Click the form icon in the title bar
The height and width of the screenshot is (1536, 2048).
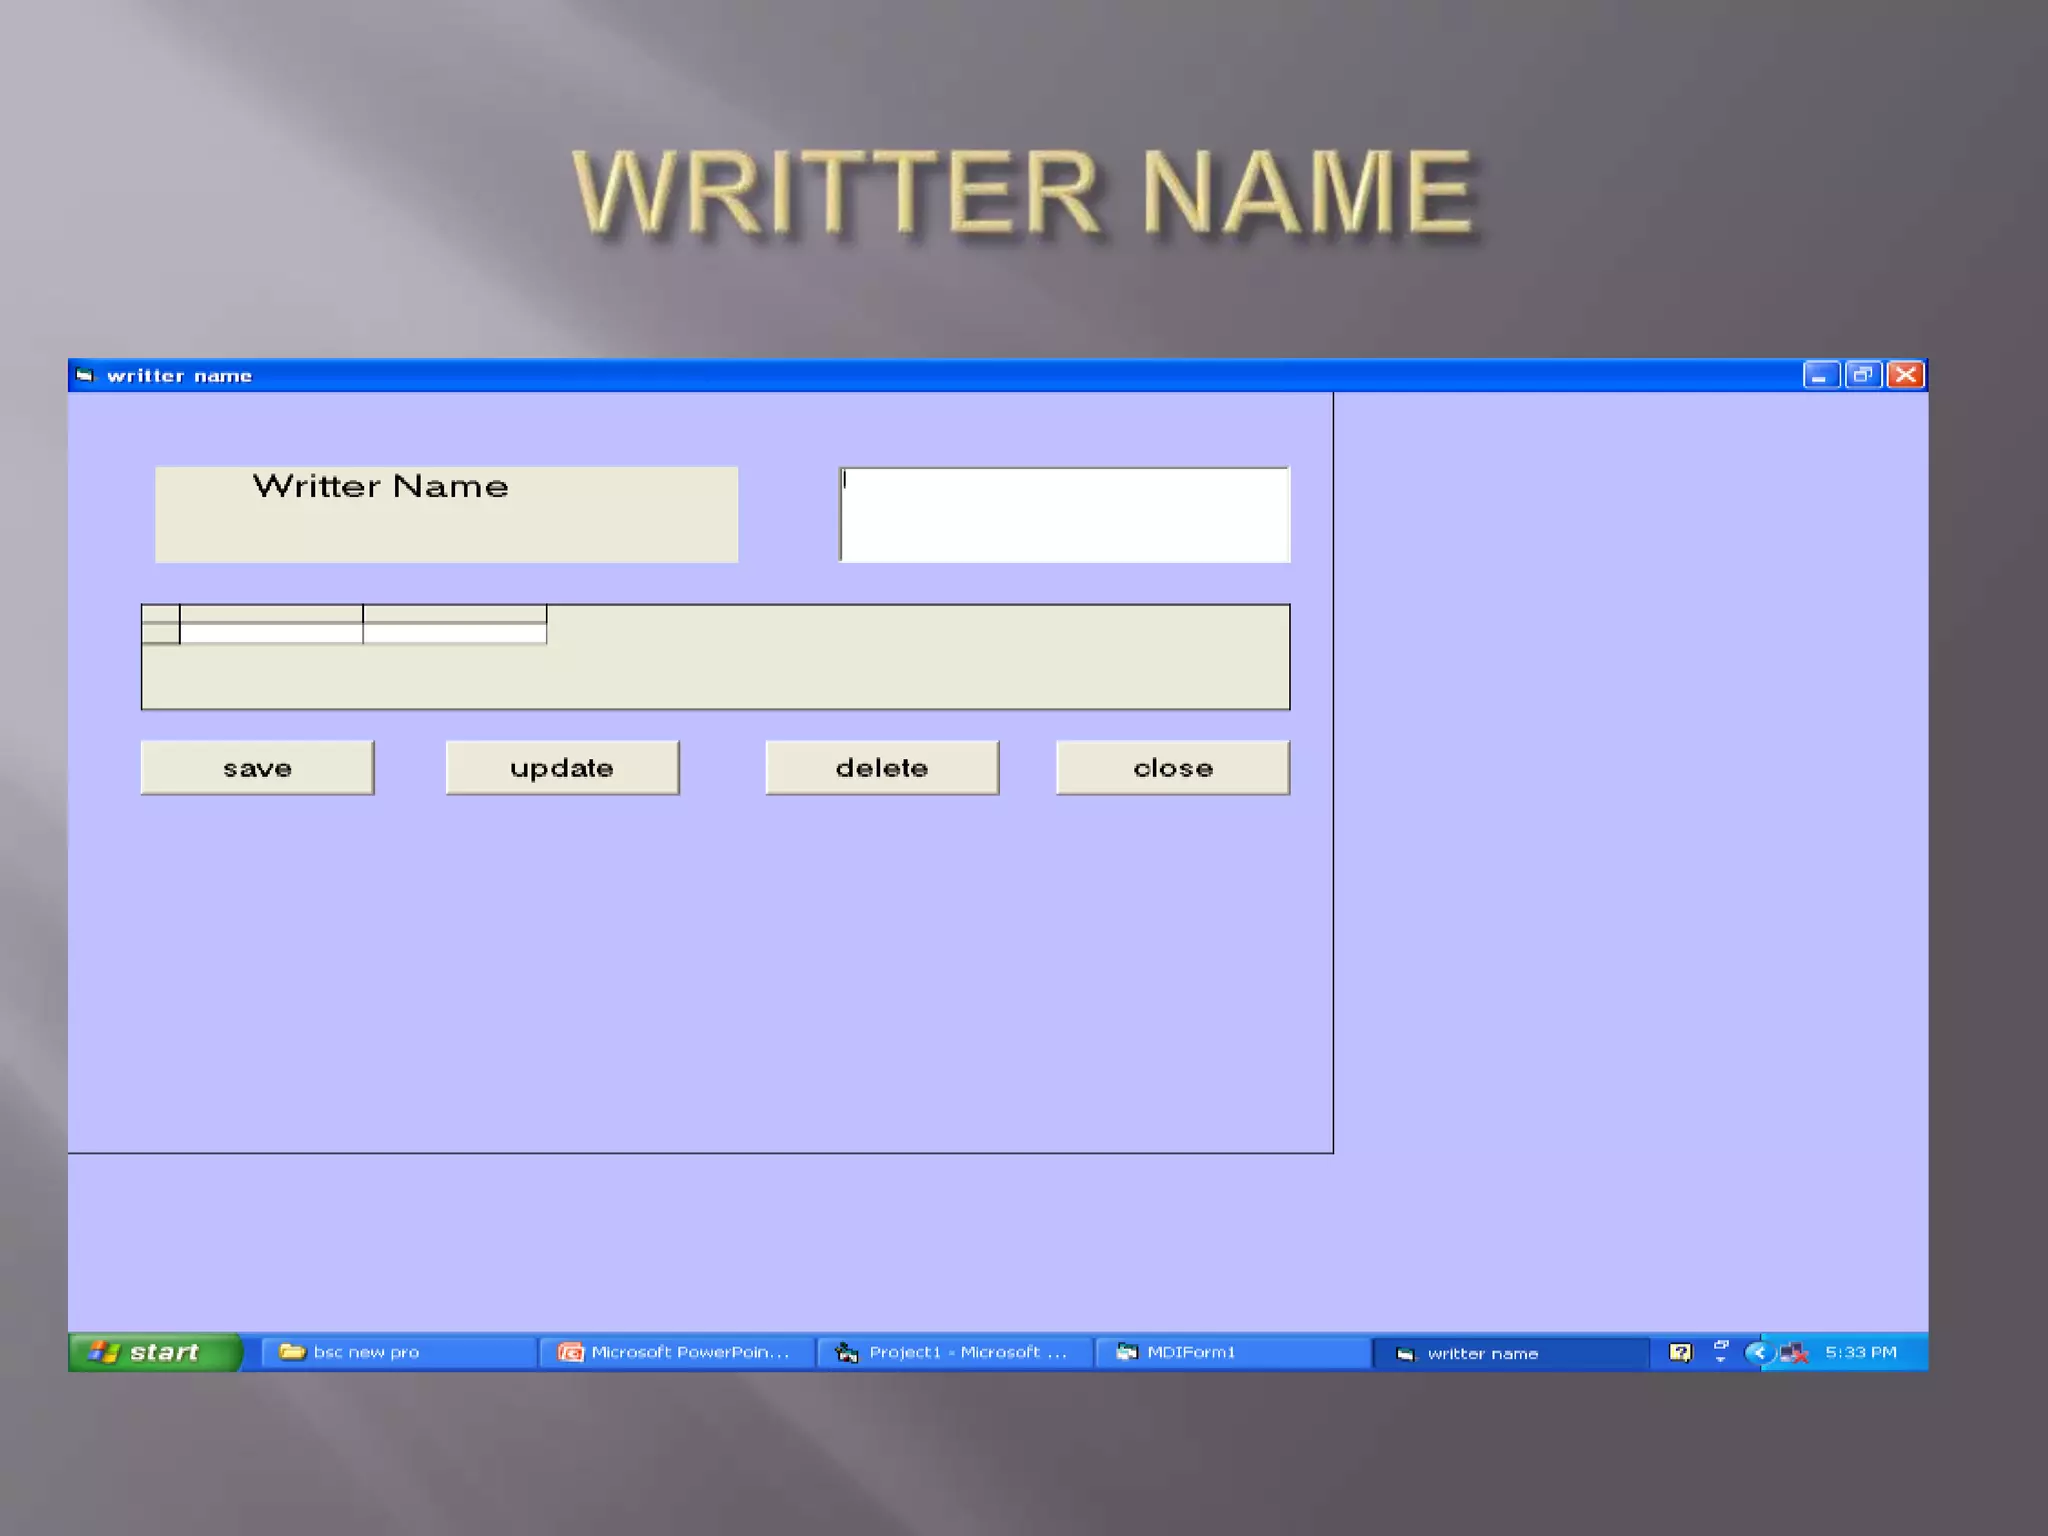point(85,375)
